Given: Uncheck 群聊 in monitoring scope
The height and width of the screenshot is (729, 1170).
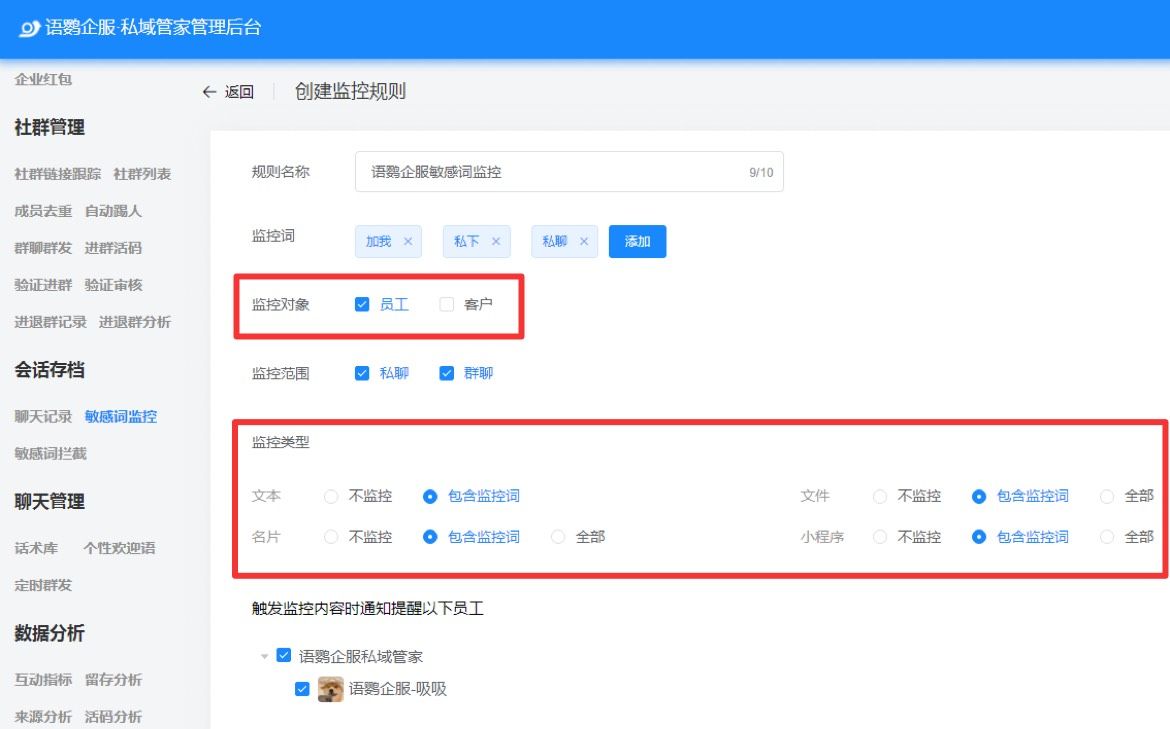Looking at the screenshot, I should [447, 374].
